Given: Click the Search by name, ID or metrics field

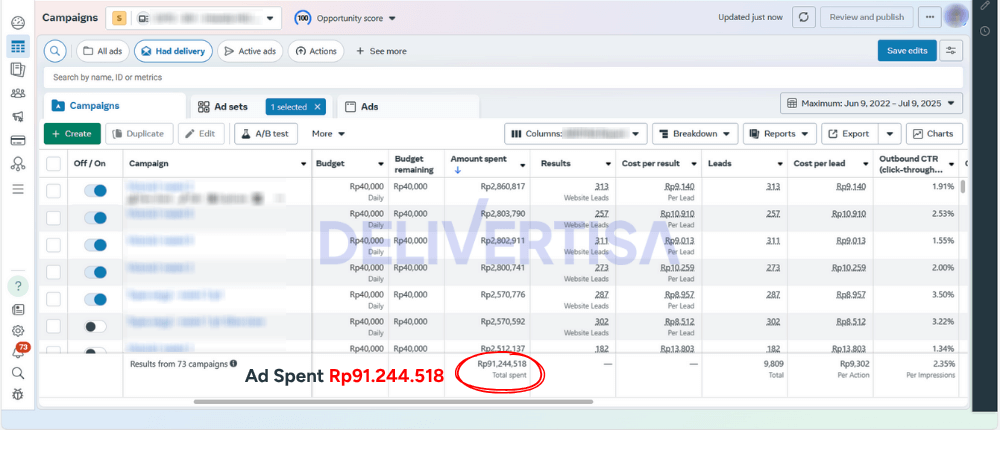Looking at the screenshot, I should [x=503, y=77].
